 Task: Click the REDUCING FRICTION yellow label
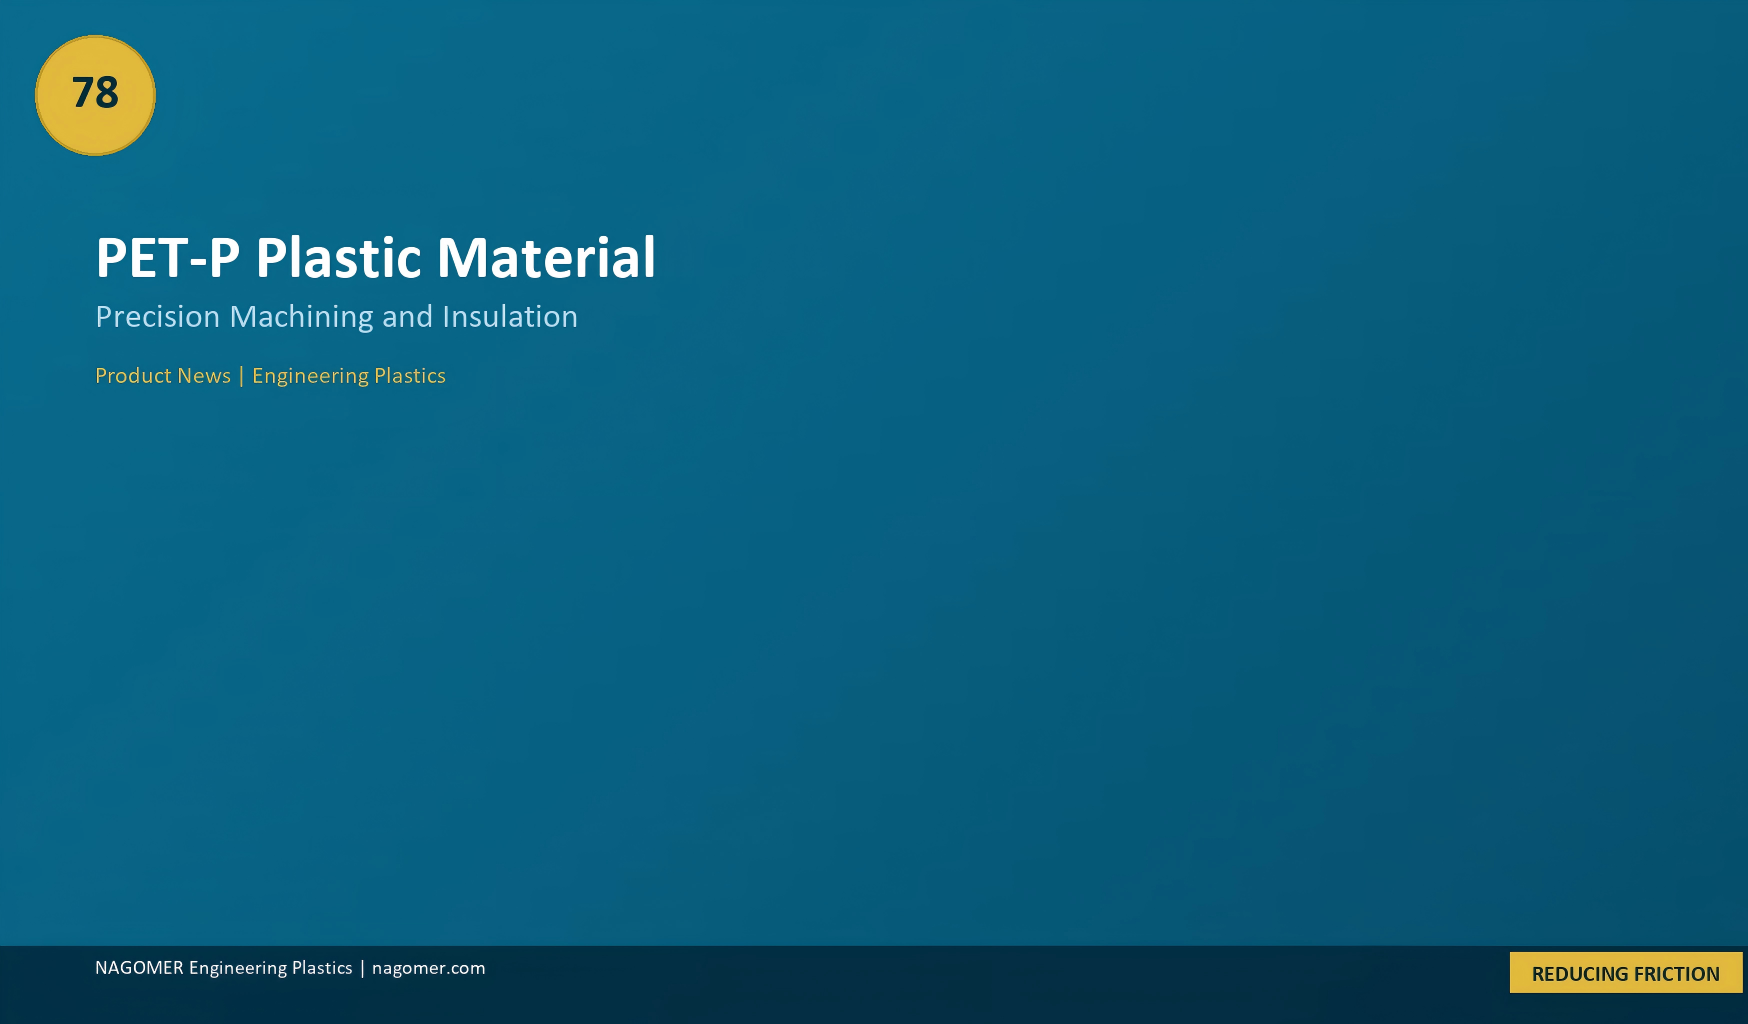point(1626,973)
